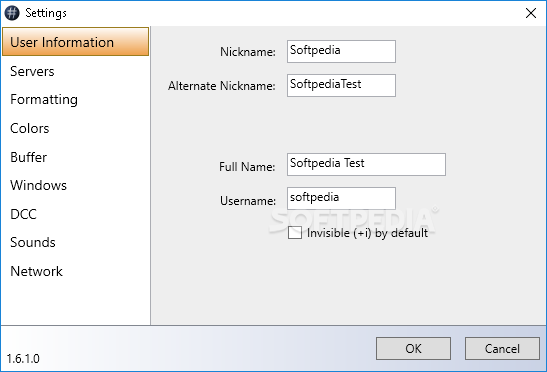Select the User Information category
The image size is (547, 372).
75,42
